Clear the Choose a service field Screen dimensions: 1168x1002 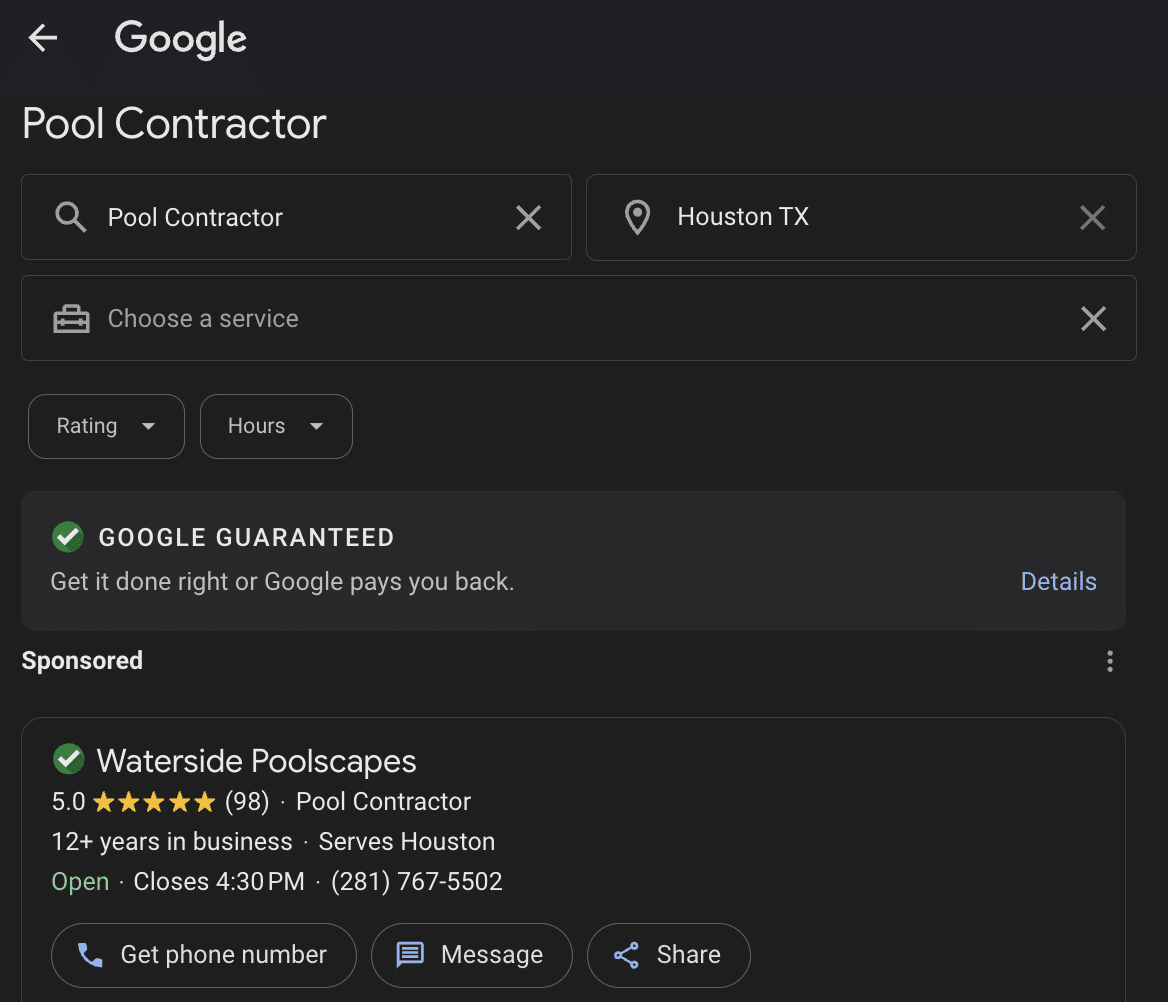pyautogui.click(x=1093, y=319)
